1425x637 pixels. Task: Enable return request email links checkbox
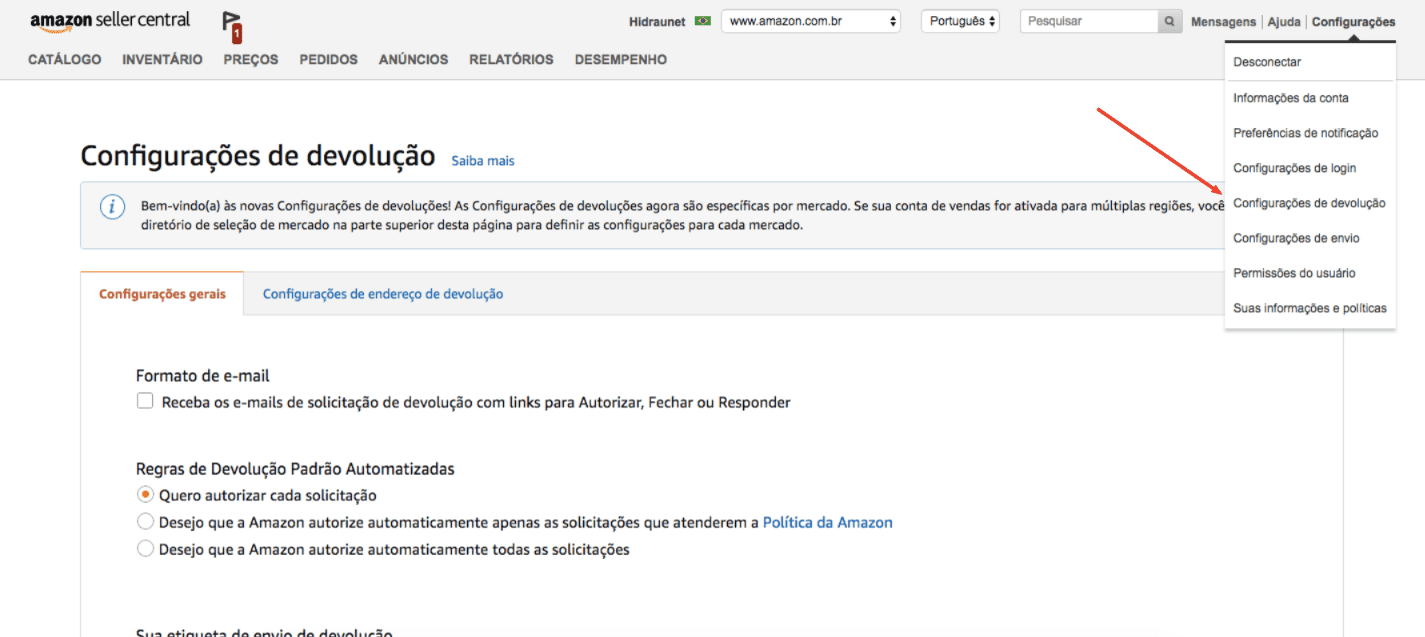(145, 401)
